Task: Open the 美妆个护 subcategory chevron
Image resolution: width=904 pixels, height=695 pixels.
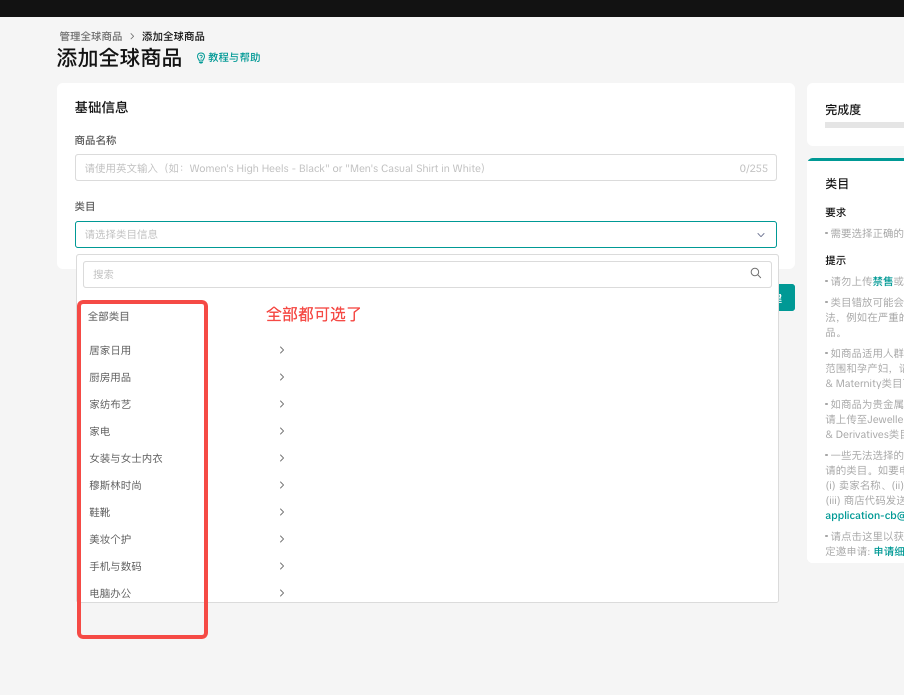Action: click(x=282, y=539)
